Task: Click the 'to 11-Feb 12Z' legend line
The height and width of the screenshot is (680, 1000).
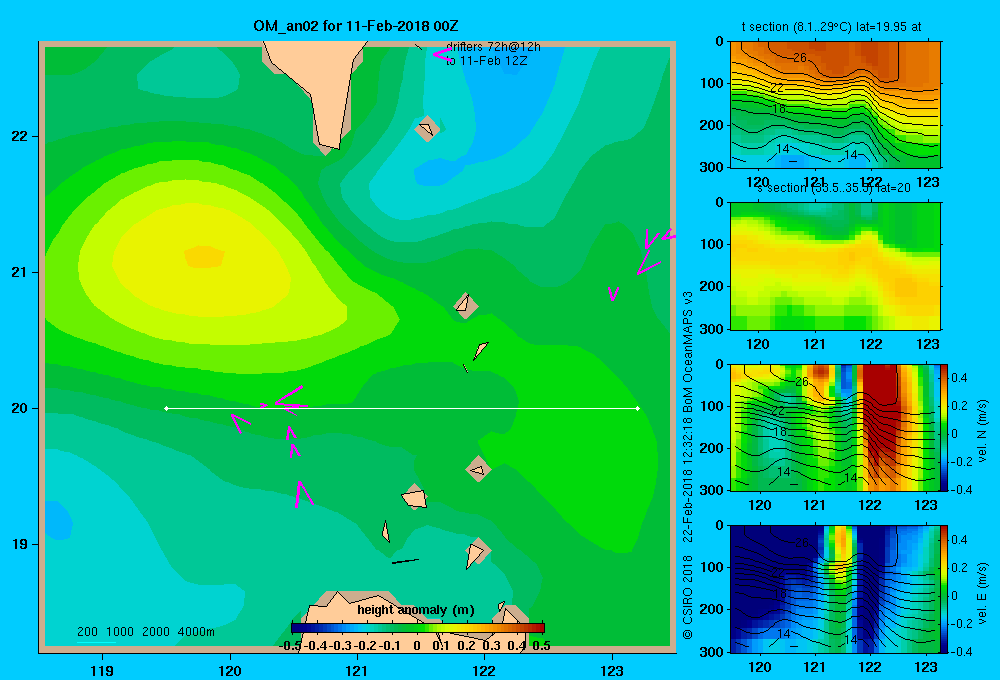Action: (x=486, y=61)
